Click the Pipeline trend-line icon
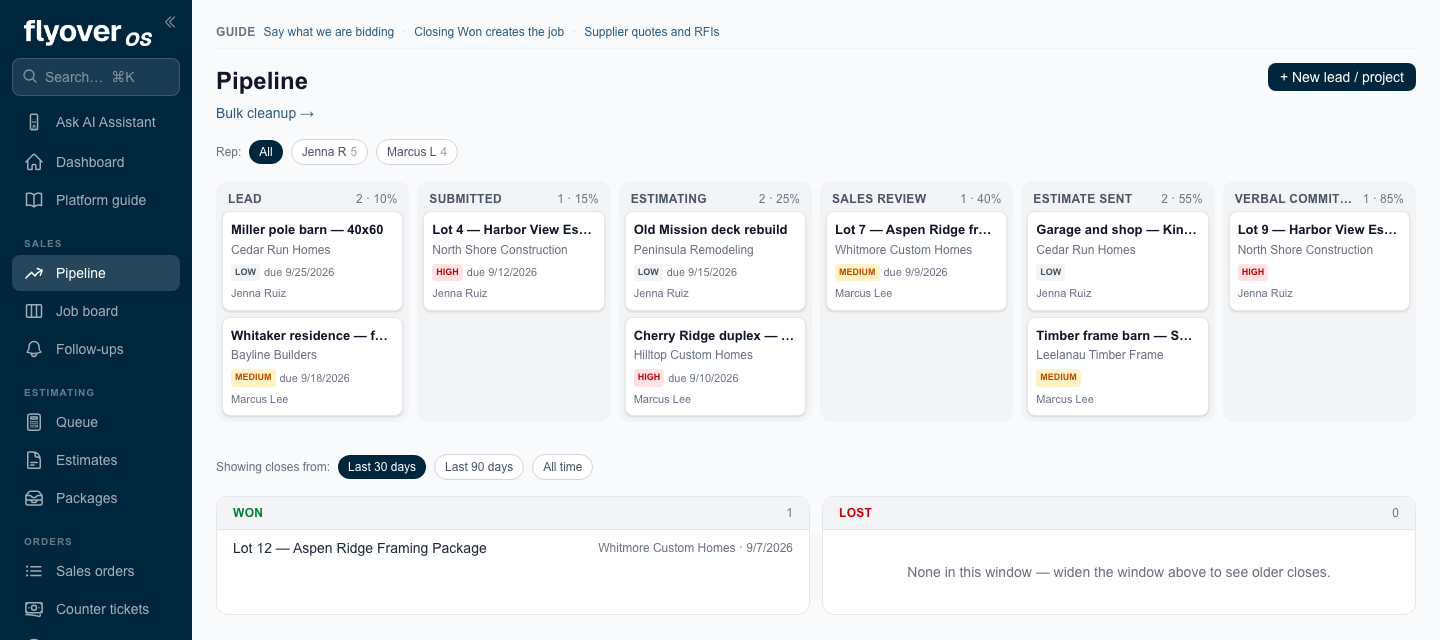Image resolution: width=1440 pixels, height=640 pixels. pyautogui.click(x=34, y=273)
